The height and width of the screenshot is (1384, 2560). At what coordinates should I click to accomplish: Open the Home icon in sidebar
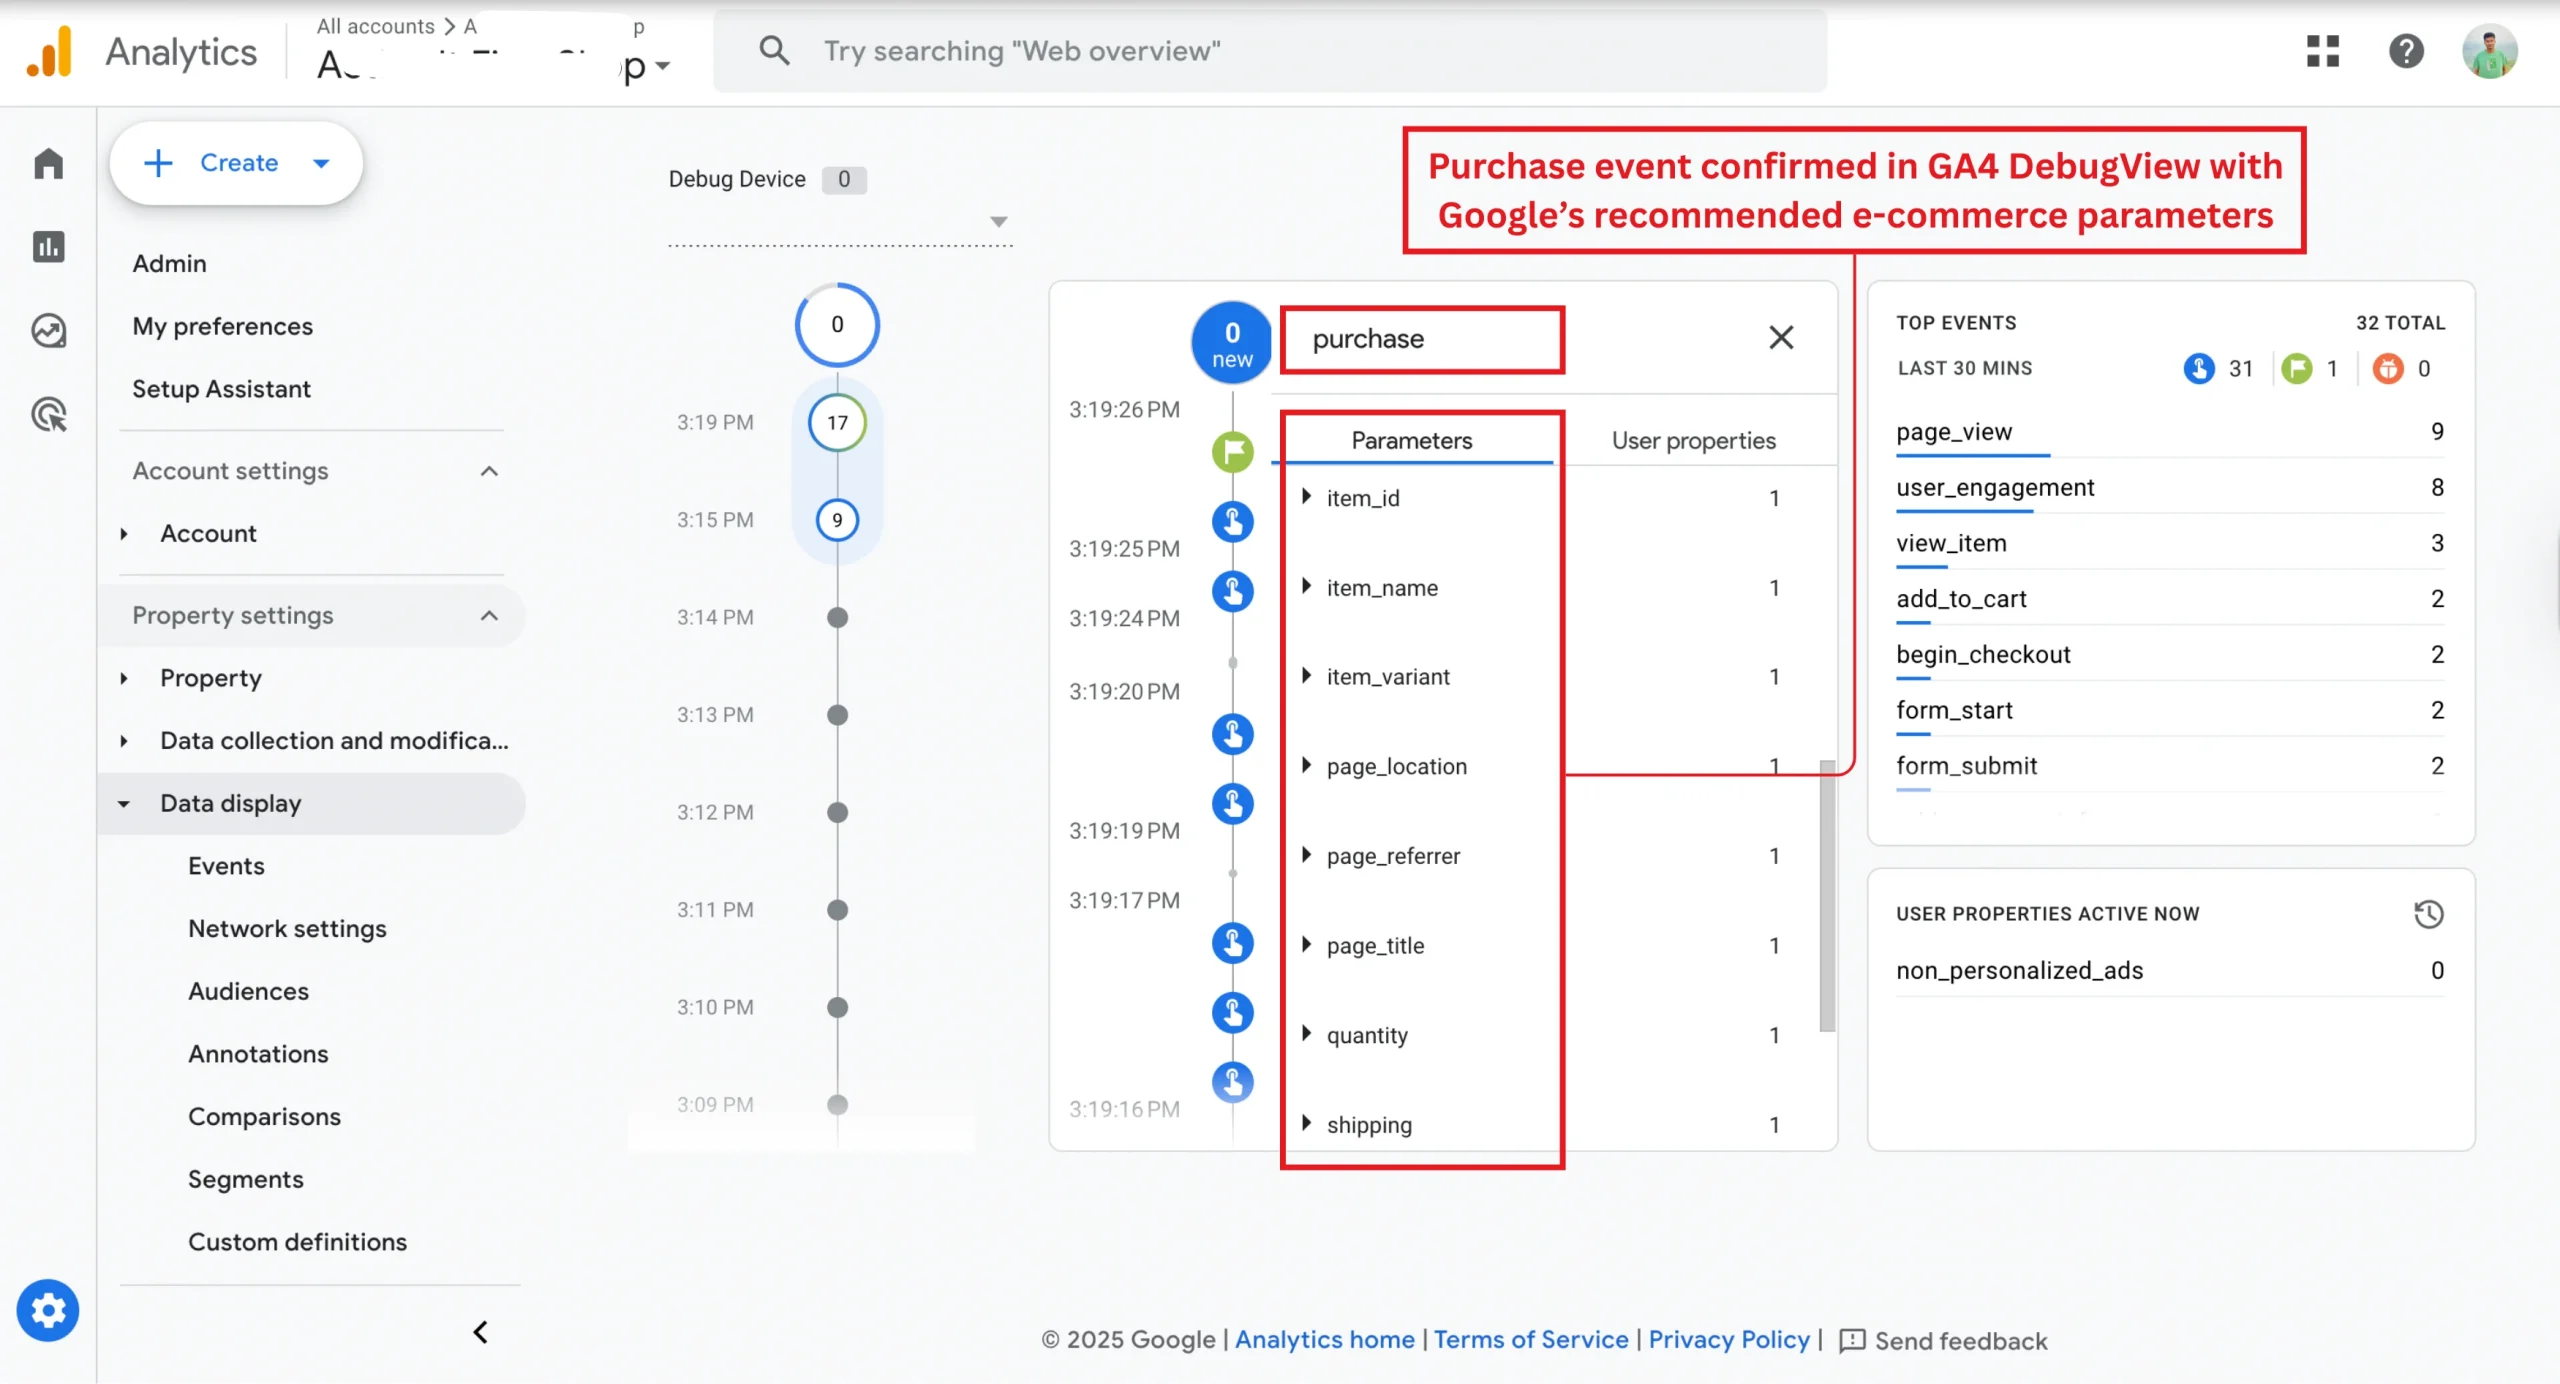(x=48, y=163)
